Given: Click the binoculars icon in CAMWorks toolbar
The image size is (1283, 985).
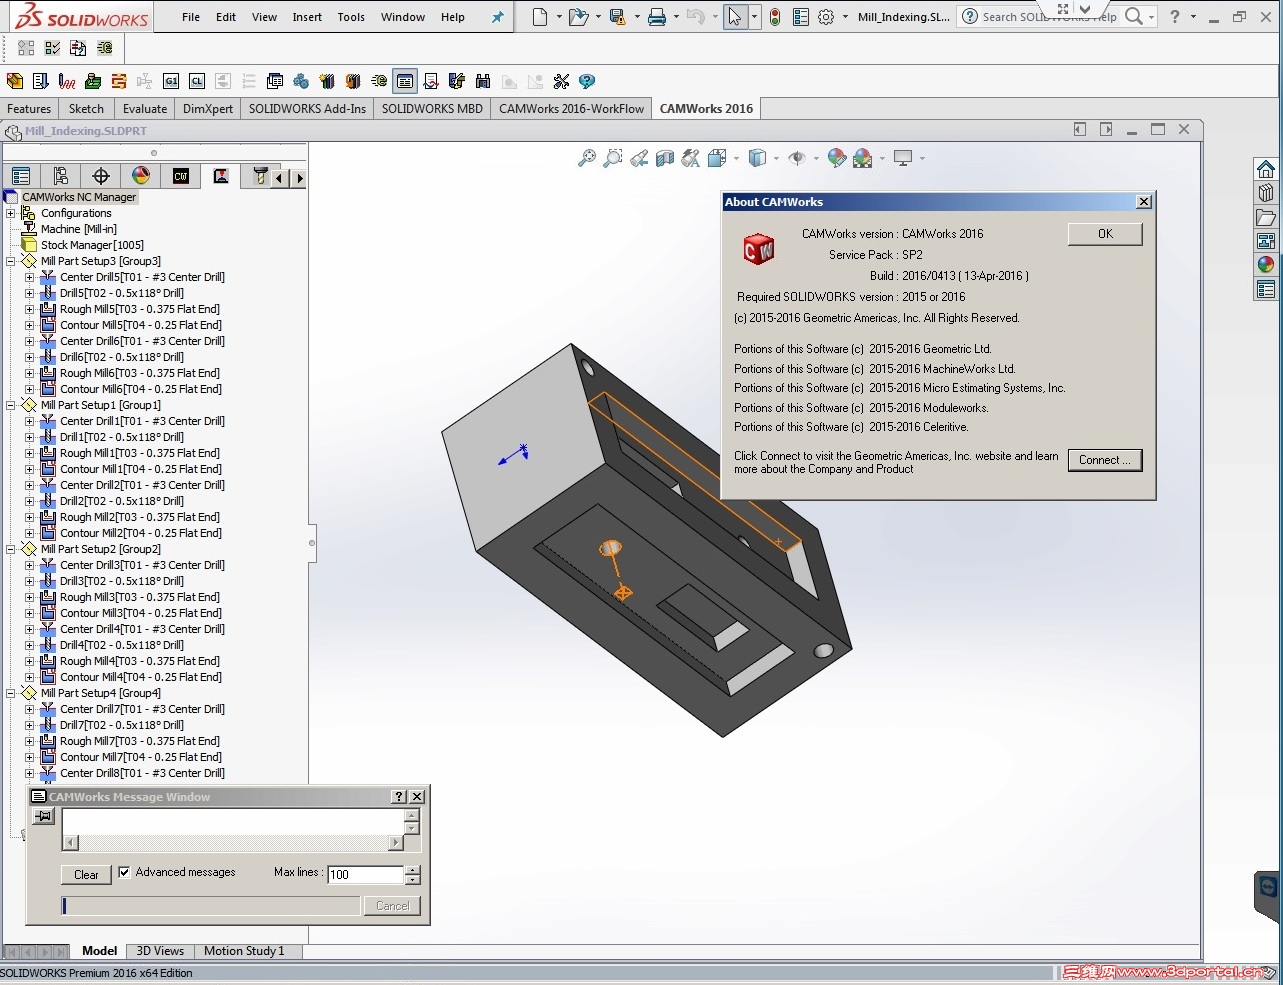Looking at the screenshot, I should [483, 81].
